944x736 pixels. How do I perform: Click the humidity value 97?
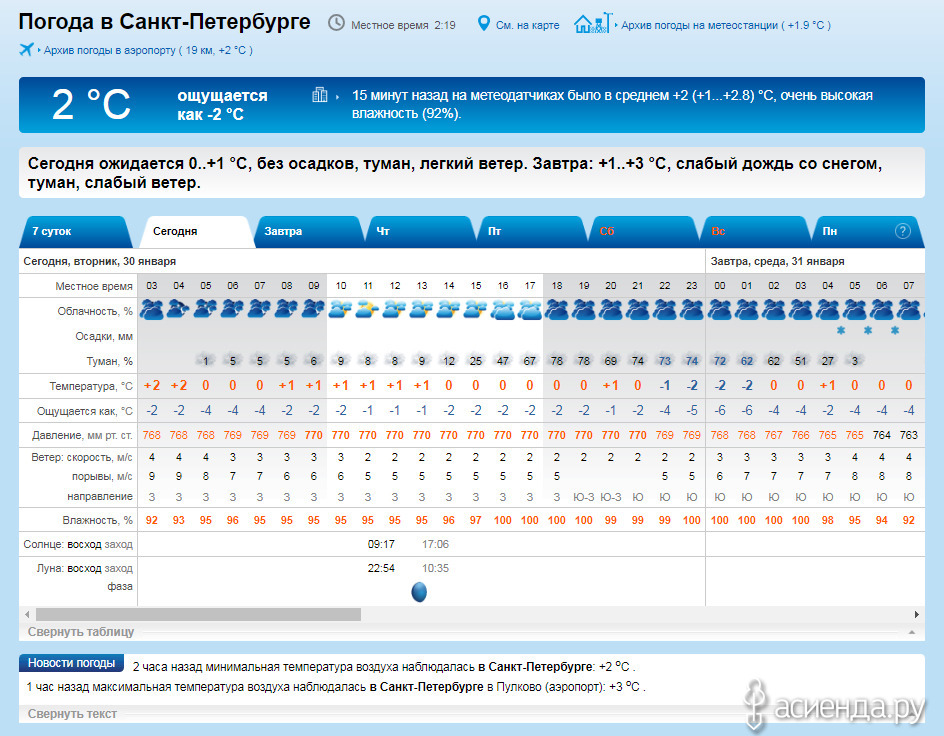coord(476,520)
